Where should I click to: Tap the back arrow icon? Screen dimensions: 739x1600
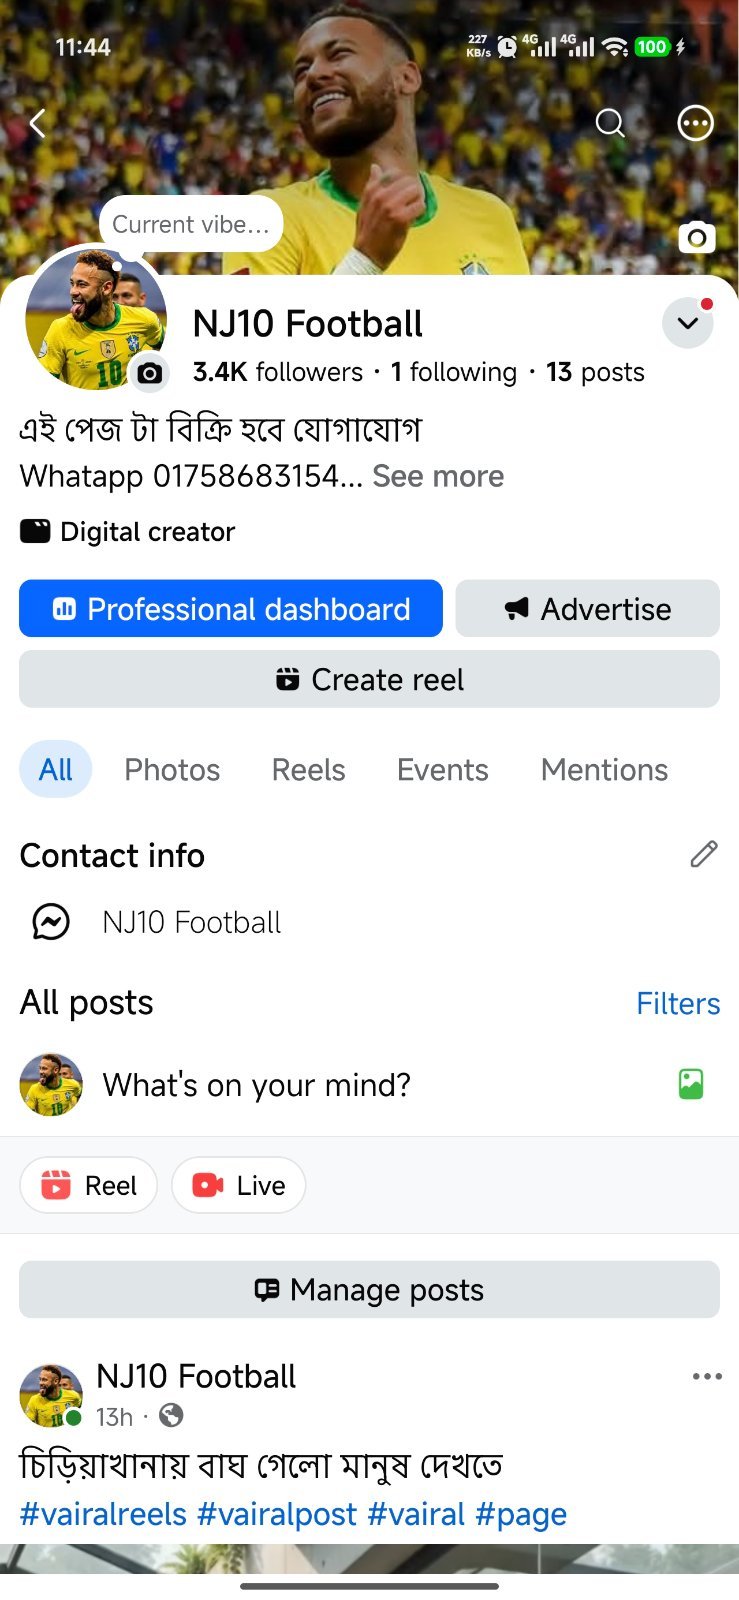38,123
